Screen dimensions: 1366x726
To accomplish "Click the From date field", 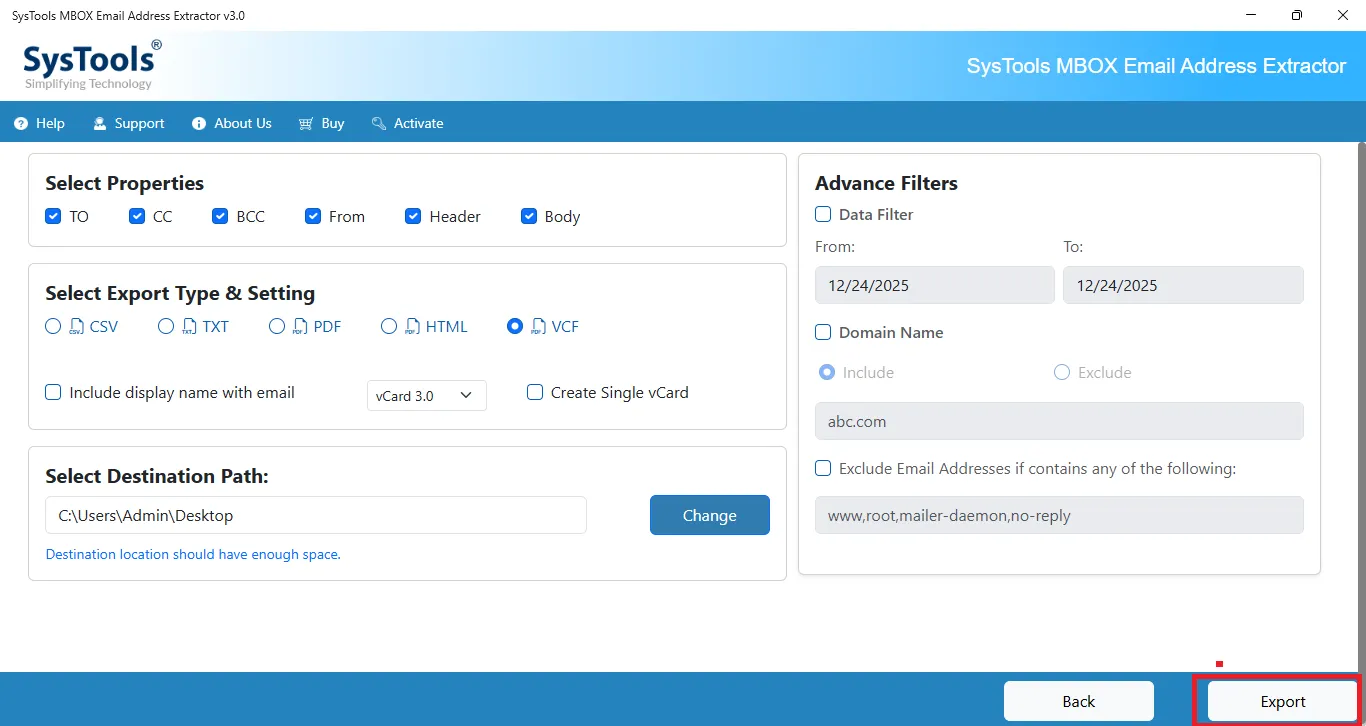I will pos(935,285).
